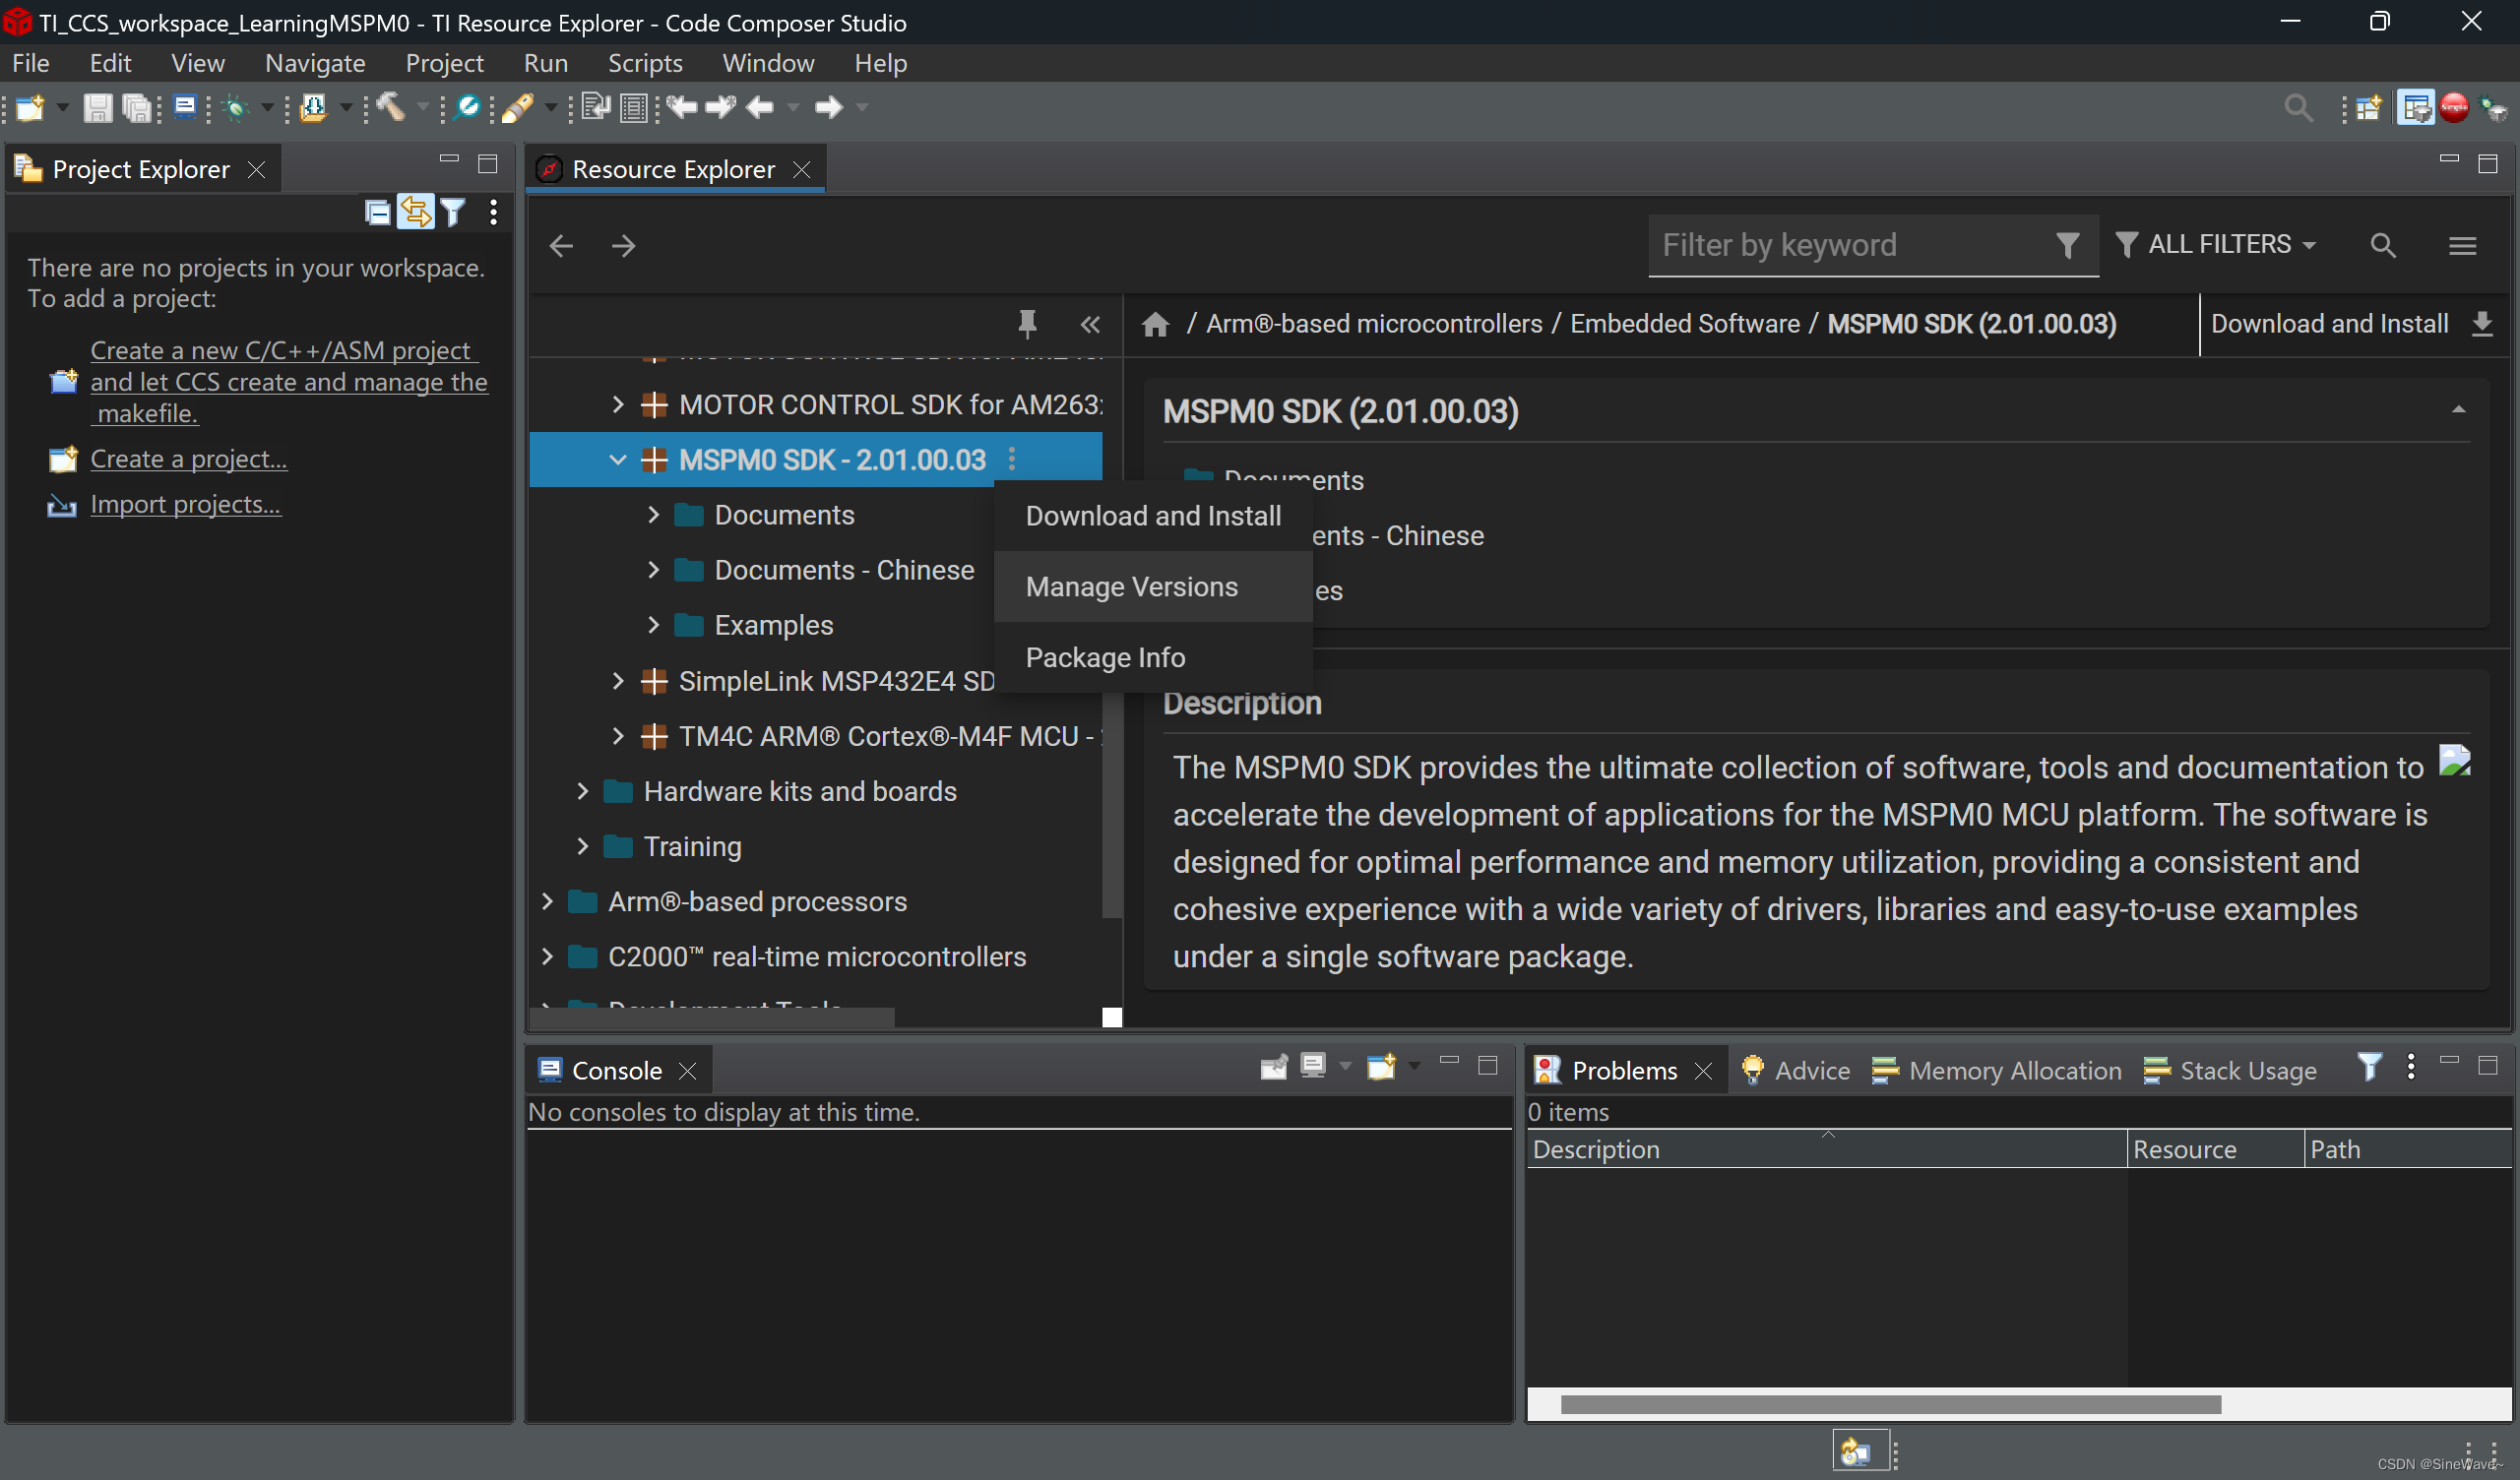Open the ALL FILTERS dropdown
The height and width of the screenshot is (1480, 2520).
[2216, 244]
